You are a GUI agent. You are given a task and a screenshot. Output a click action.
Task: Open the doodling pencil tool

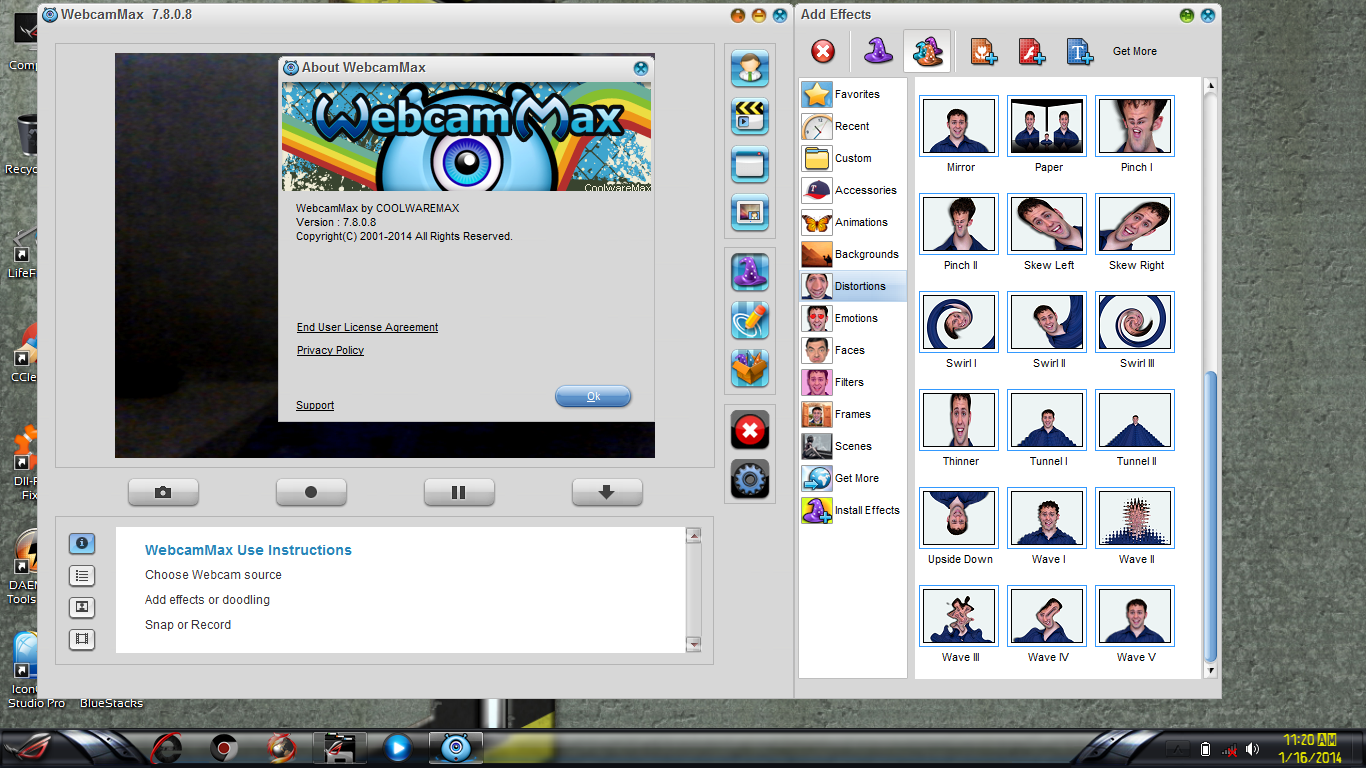[749, 320]
